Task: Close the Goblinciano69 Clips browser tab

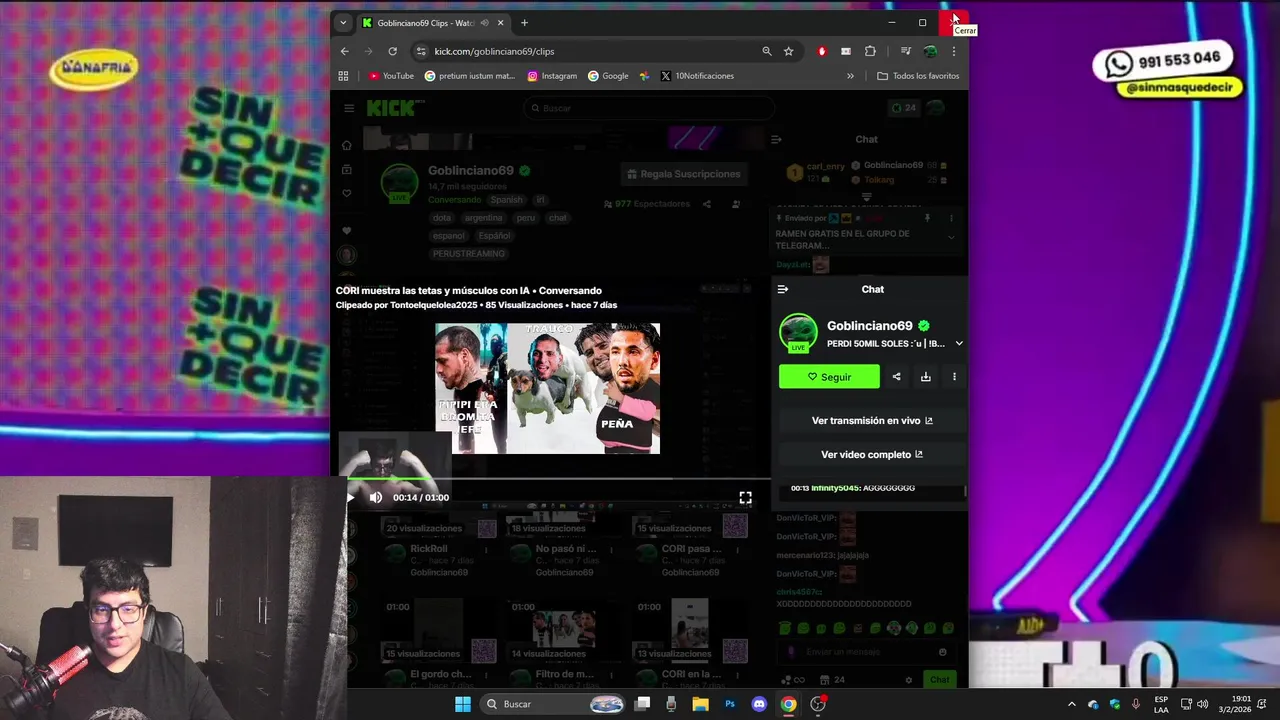Action: [x=500, y=23]
